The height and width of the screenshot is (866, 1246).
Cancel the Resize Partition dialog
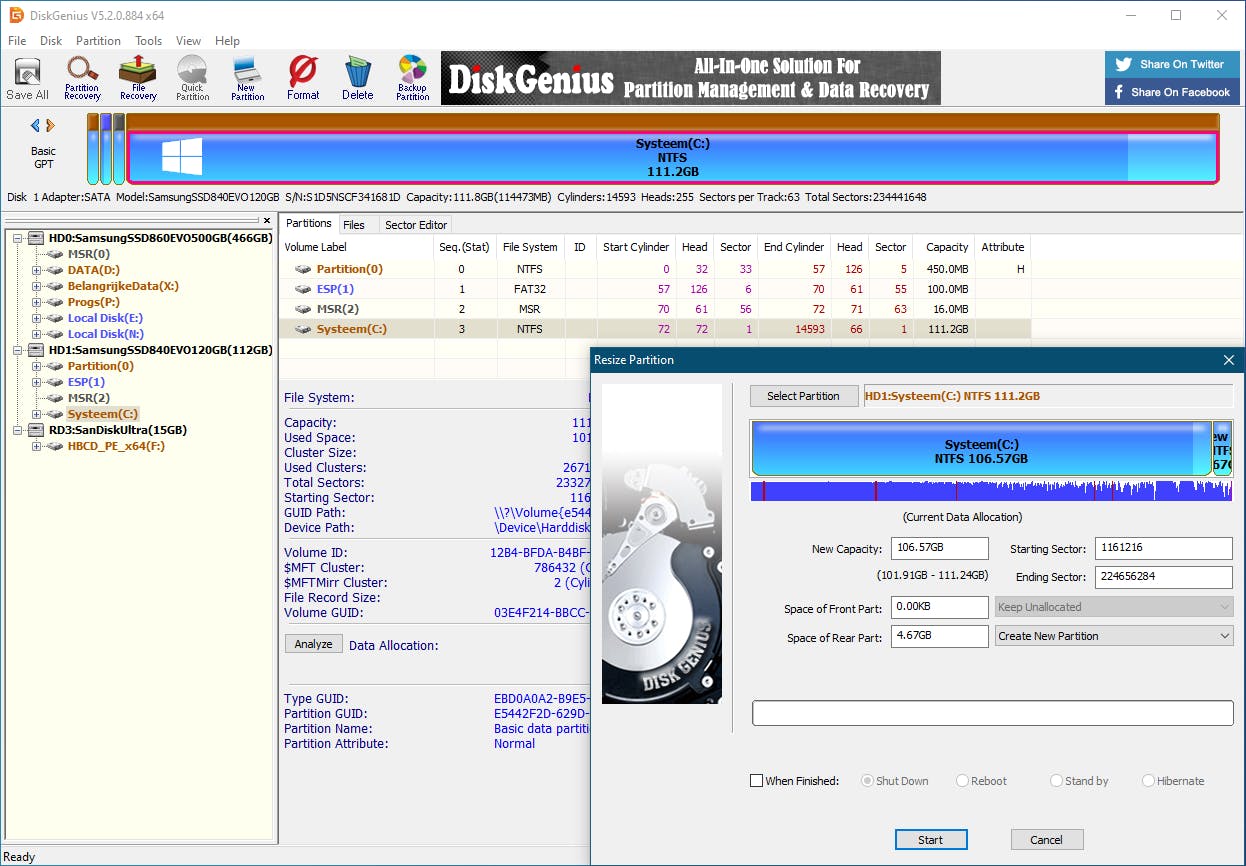tap(1047, 840)
